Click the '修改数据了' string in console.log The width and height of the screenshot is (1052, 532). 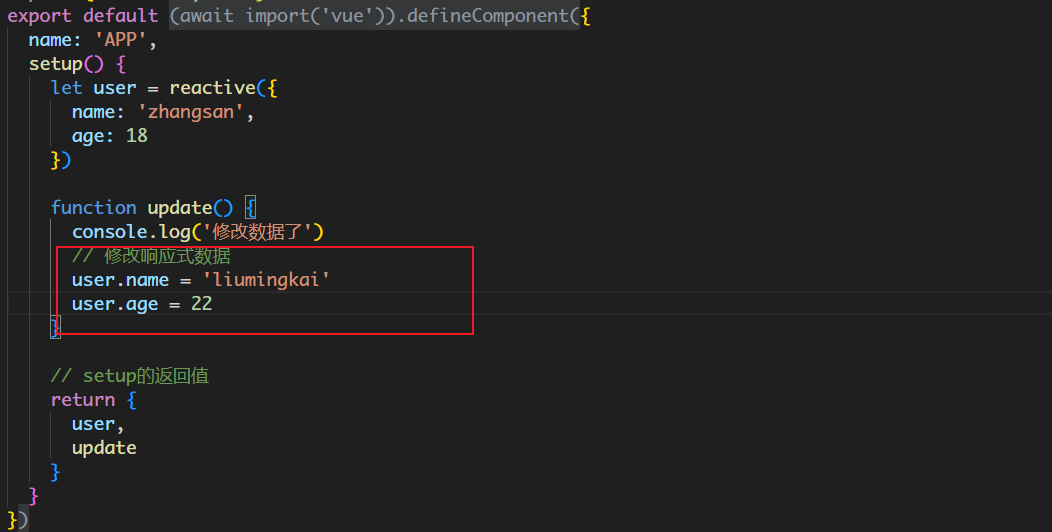point(266,232)
